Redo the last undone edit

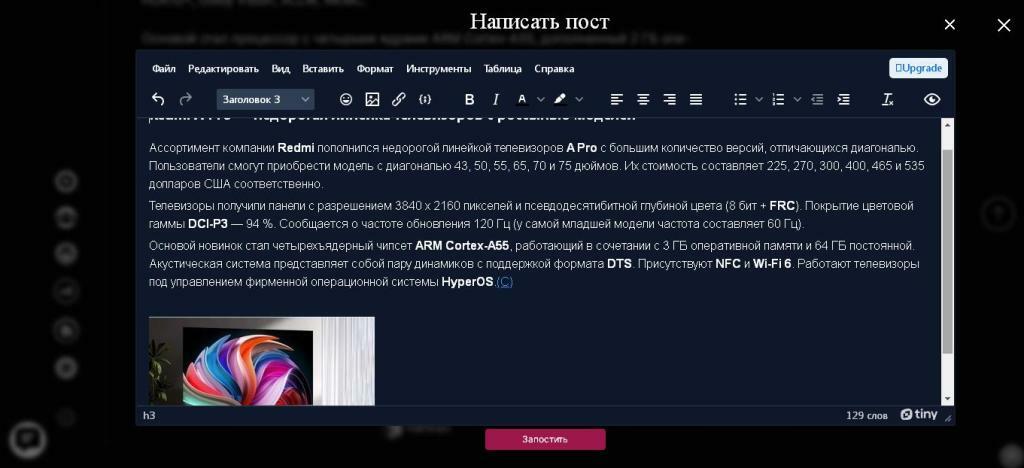click(x=185, y=99)
